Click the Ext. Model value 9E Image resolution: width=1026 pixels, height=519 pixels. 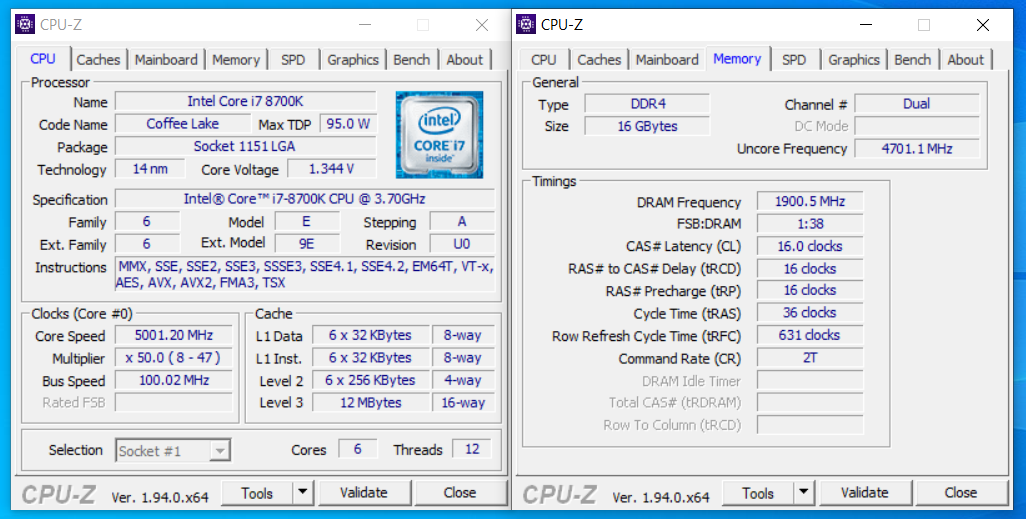[x=306, y=243]
